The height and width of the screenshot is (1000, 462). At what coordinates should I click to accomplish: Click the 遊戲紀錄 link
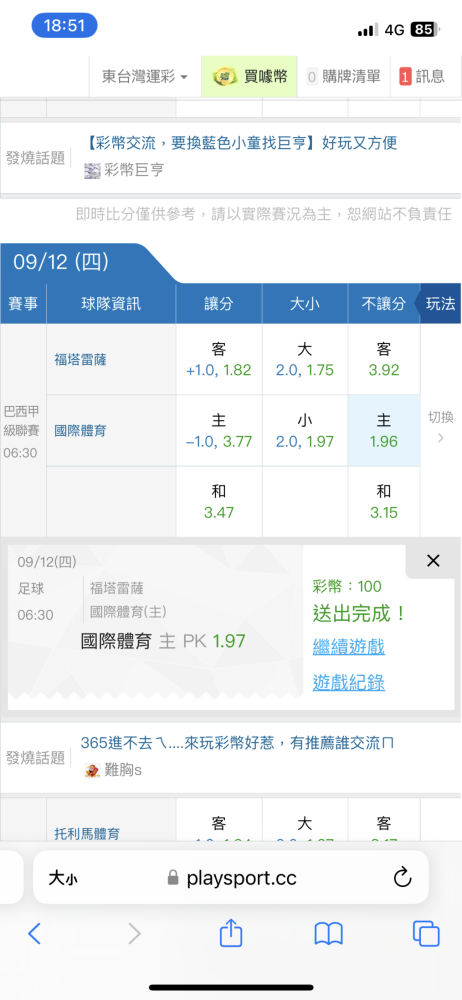349,682
